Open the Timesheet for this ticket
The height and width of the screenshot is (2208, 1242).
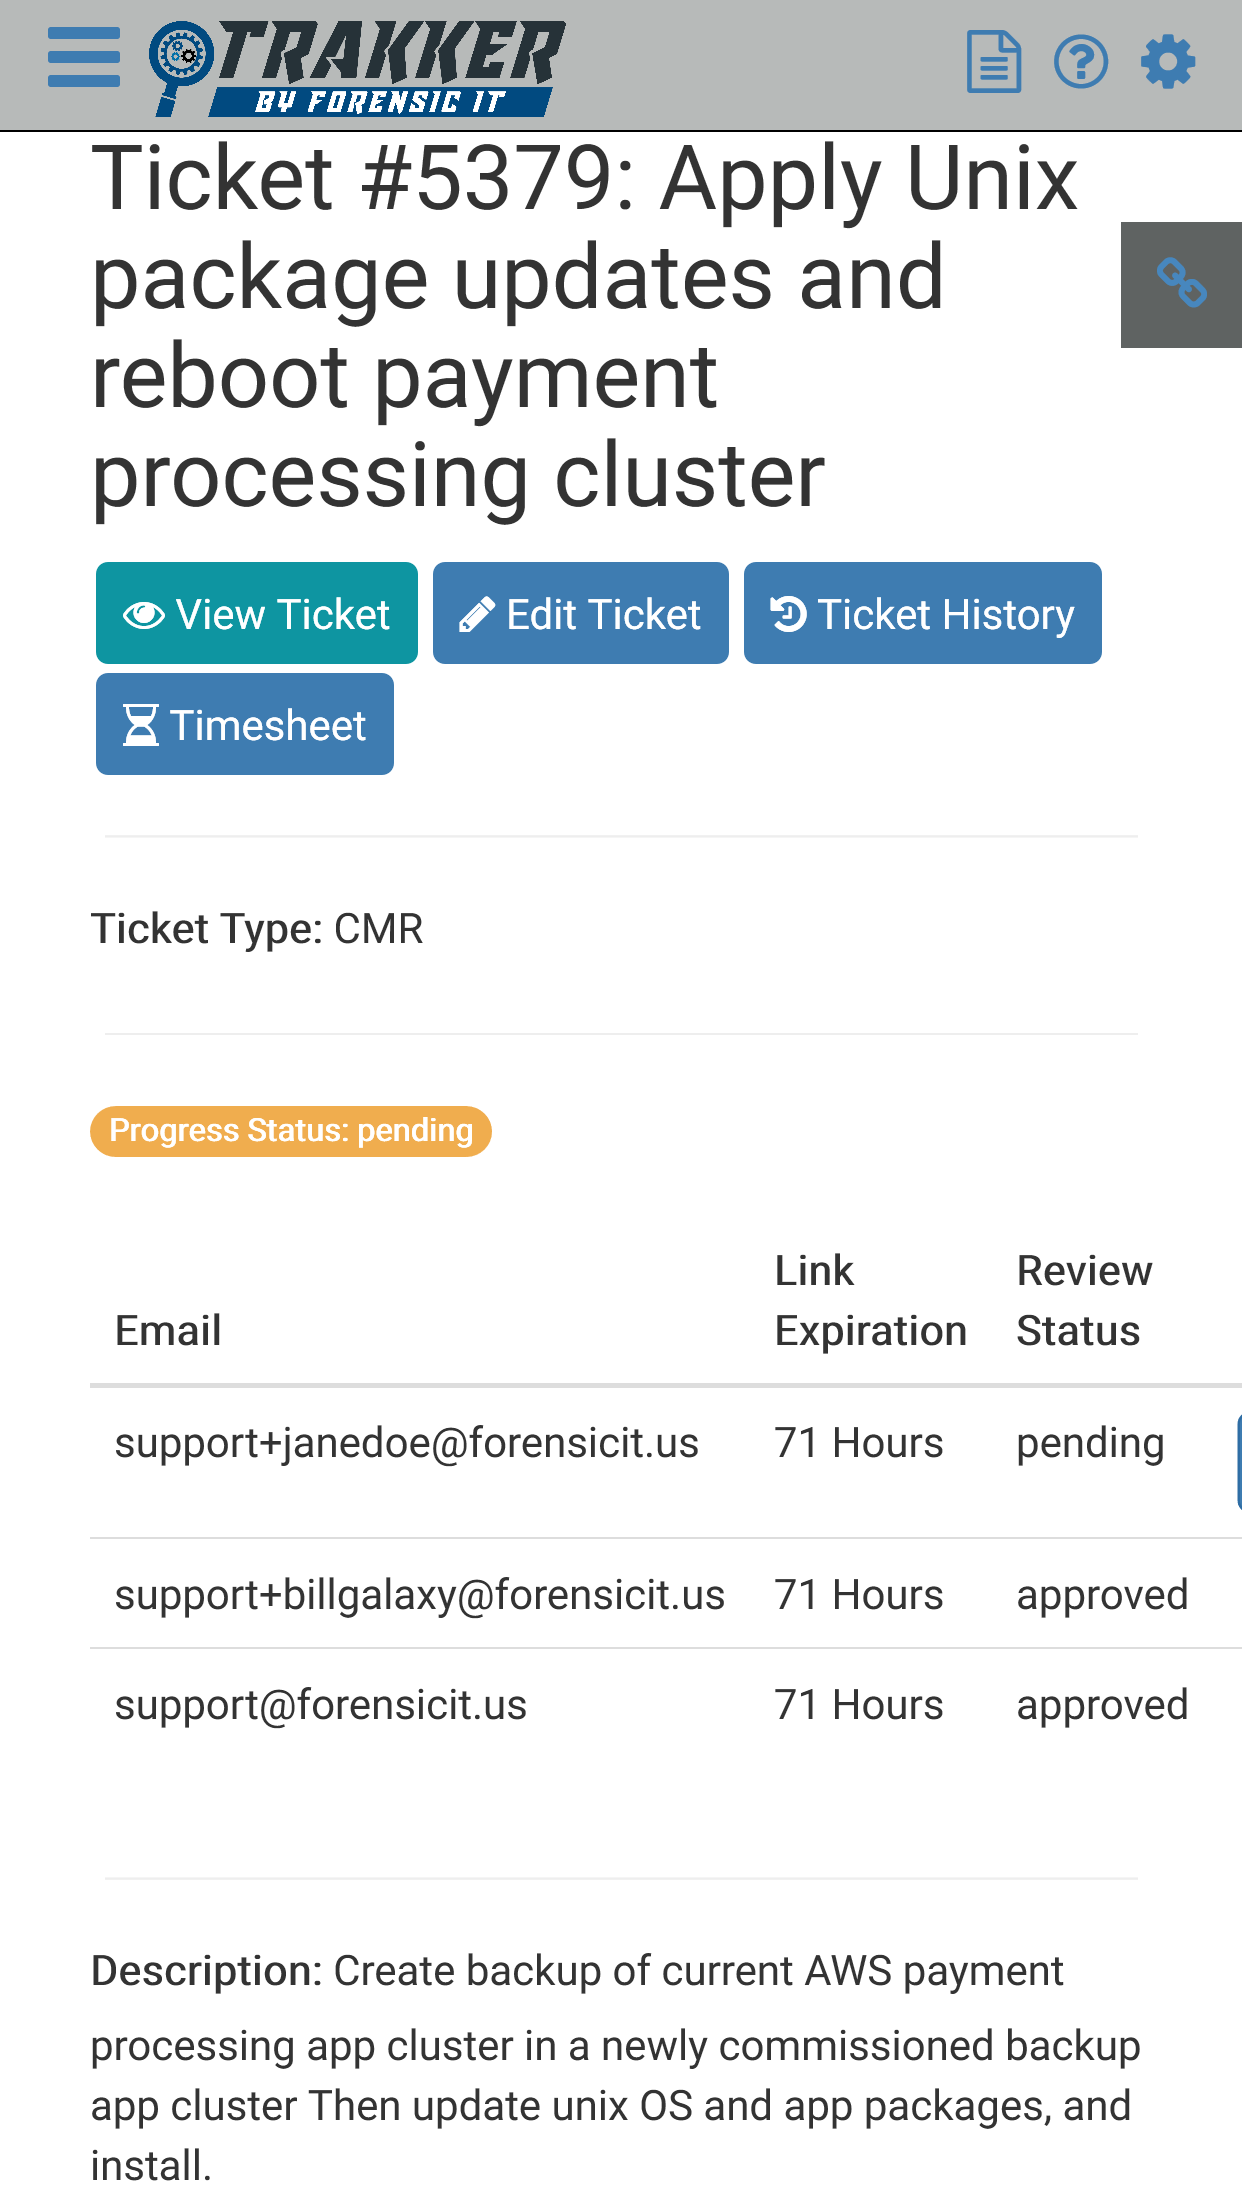pos(245,724)
